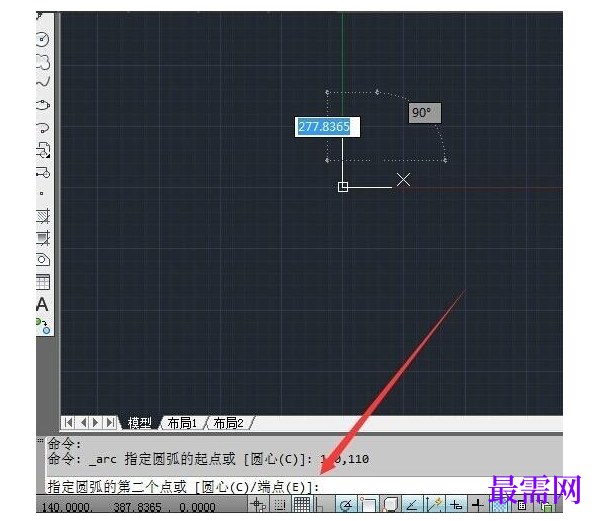This screenshot has width=600, height=521.
Task: Toggle Object Snap Tracking in status bar
Action: click(412, 505)
